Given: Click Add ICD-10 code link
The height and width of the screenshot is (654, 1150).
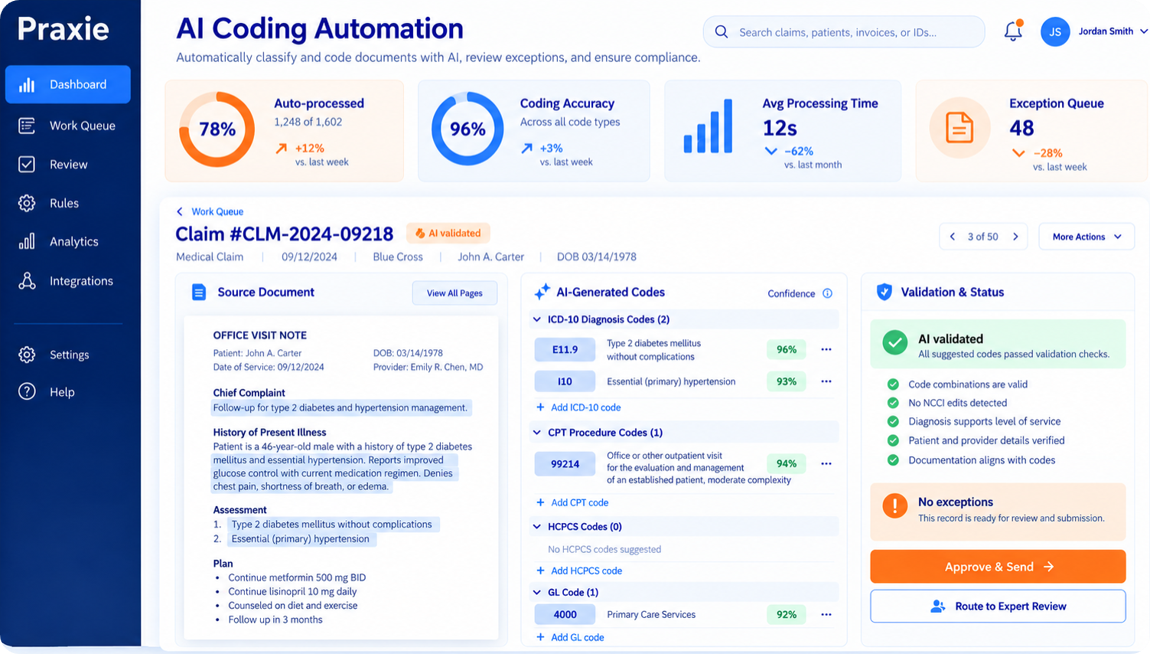Looking at the screenshot, I should (578, 408).
